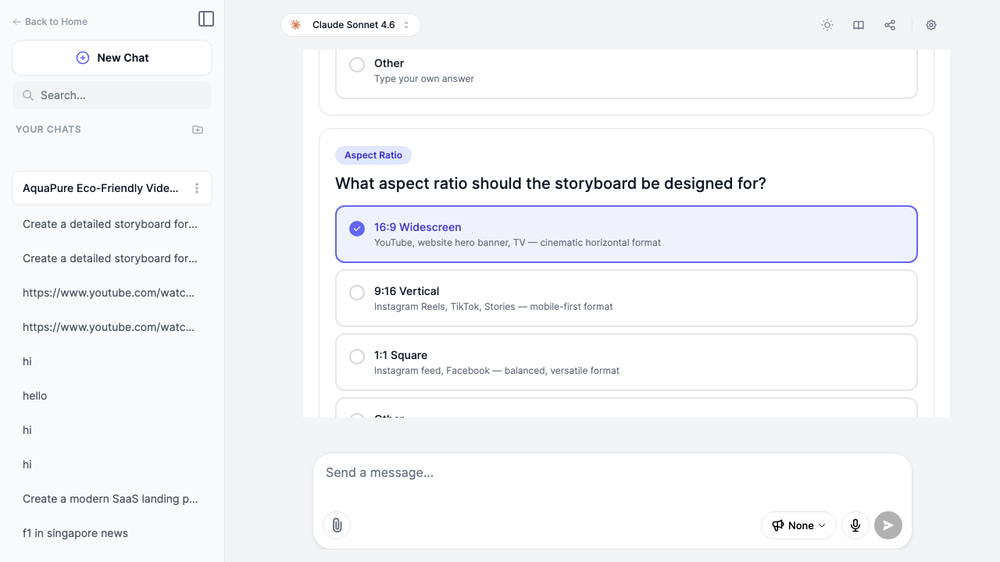The image size is (1000, 562).
Task: Click the share chat icon
Action: pyautogui.click(x=890, y=25)
